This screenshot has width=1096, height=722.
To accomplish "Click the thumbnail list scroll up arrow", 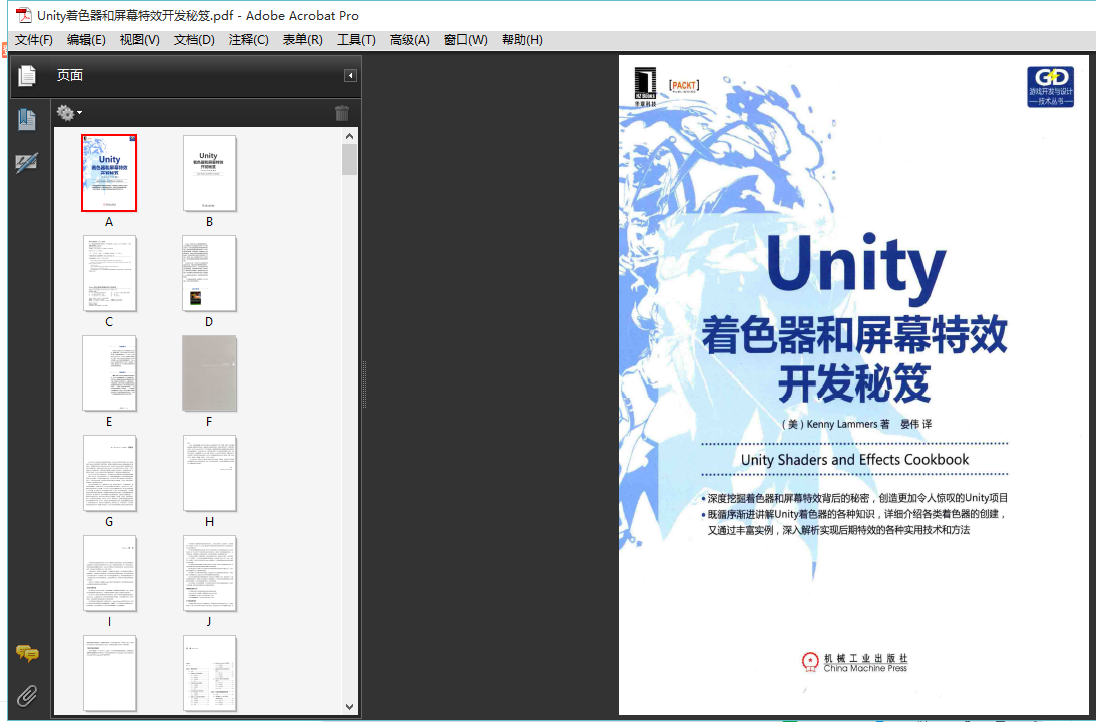I will coord(349,136).
